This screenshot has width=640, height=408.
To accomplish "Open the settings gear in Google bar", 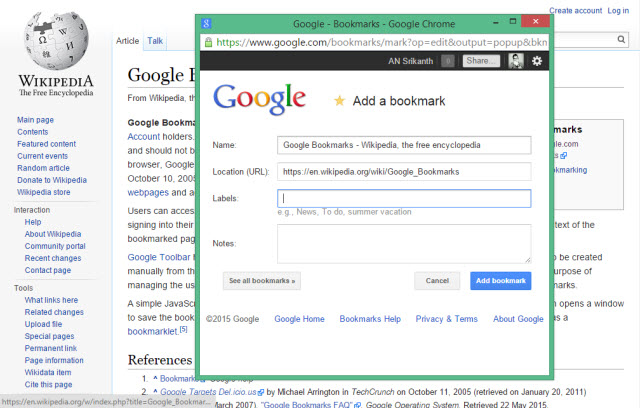I will click(x=537, y=61).
